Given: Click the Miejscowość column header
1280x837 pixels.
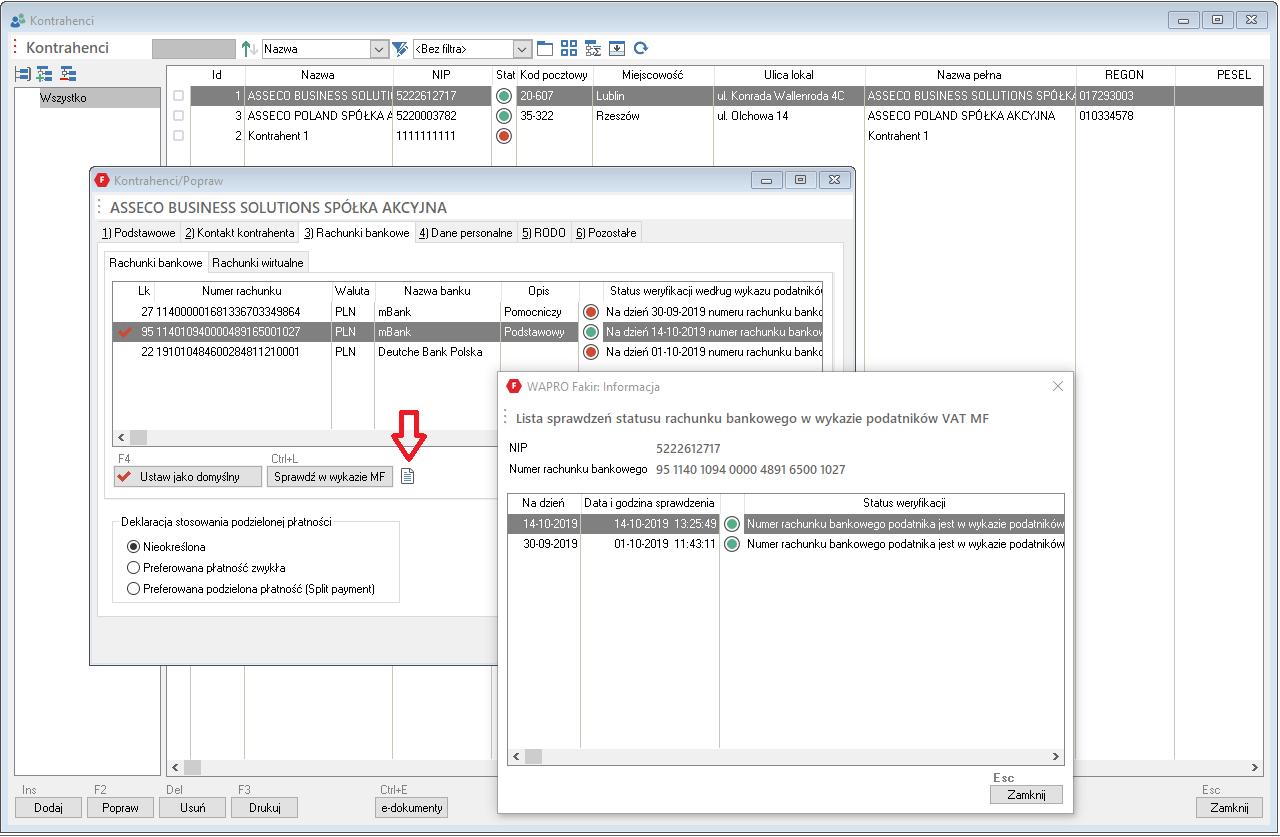Looking at the screenshot, I should pos(652,75).
